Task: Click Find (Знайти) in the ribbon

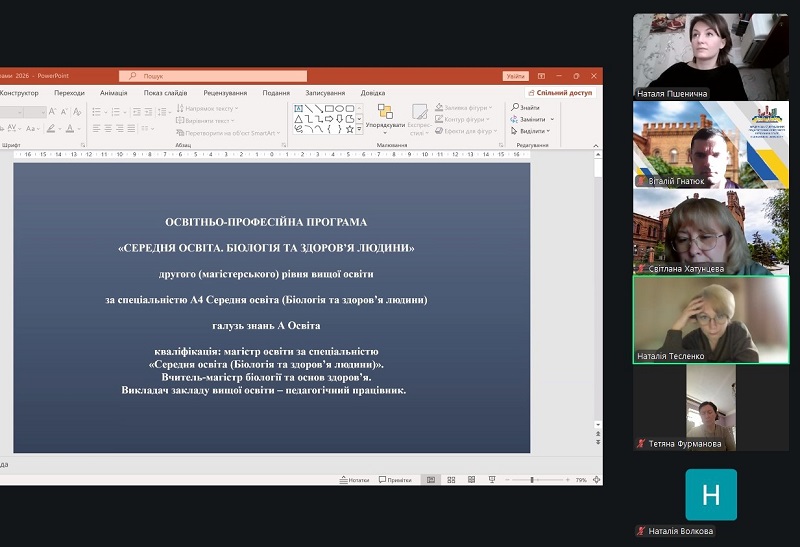Action: [526, 107]
